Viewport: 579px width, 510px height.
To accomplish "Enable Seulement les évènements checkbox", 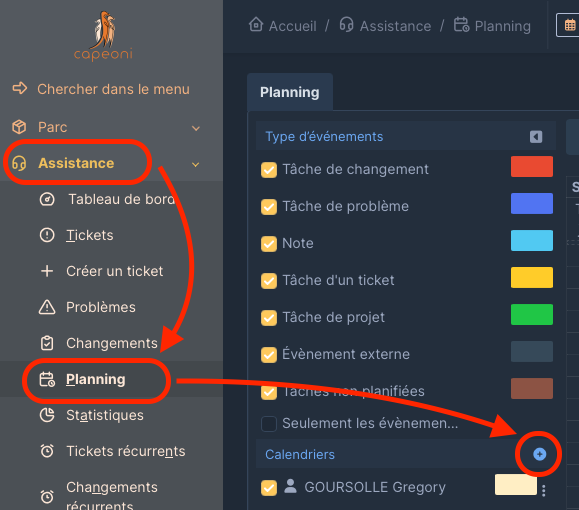I will click(x=269, y=424).
